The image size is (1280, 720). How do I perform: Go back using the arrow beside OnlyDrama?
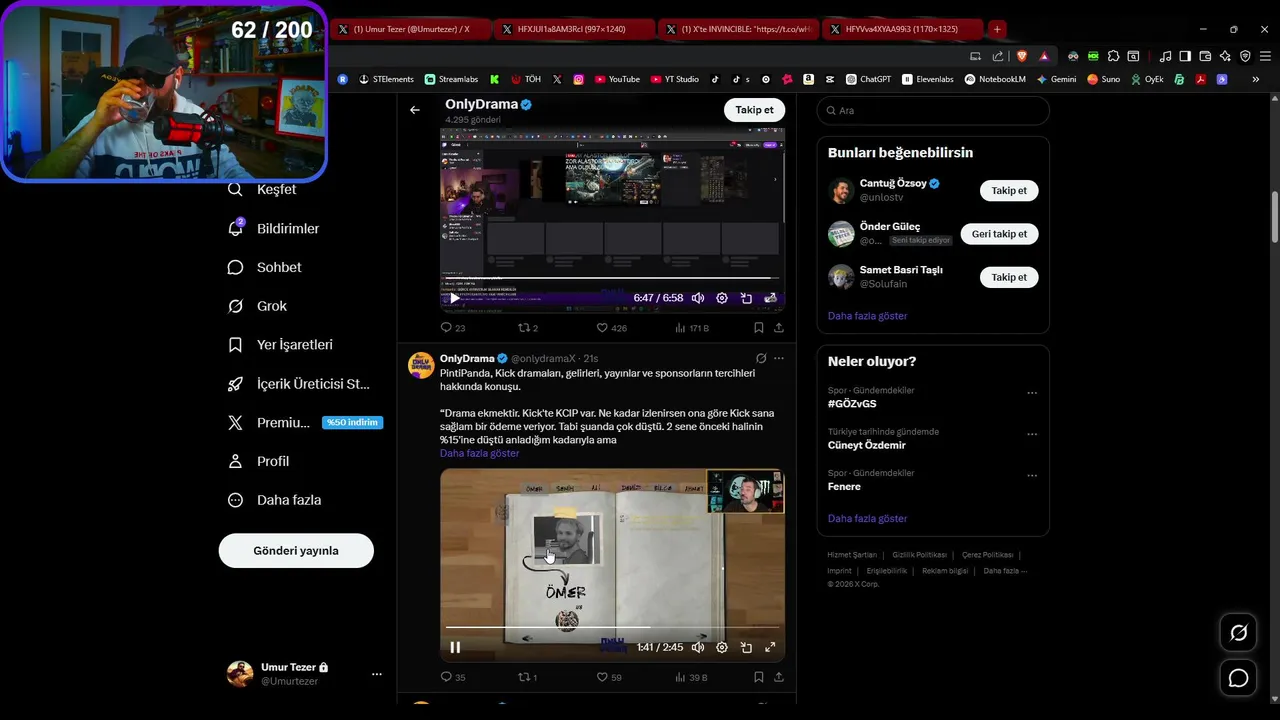(x=415, y=110)
